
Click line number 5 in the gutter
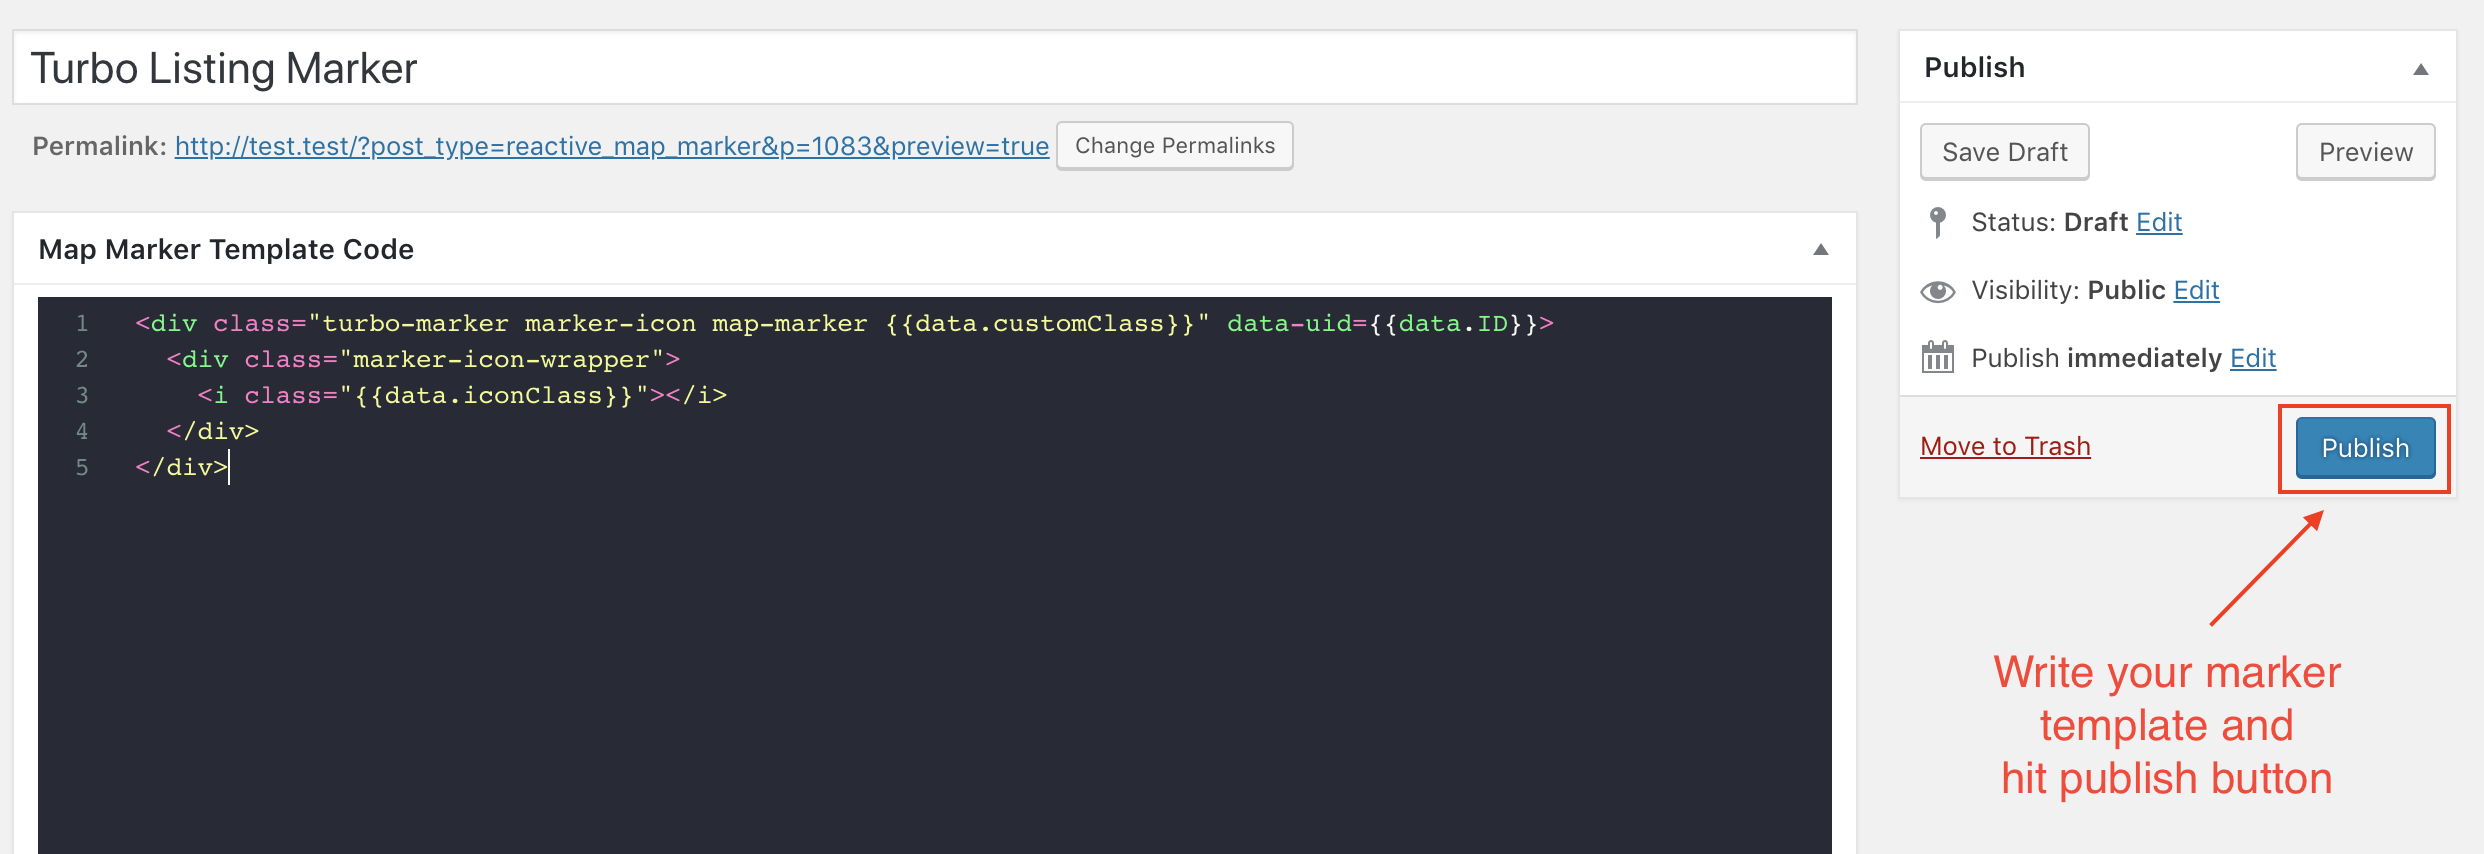(x=82, y=468)
